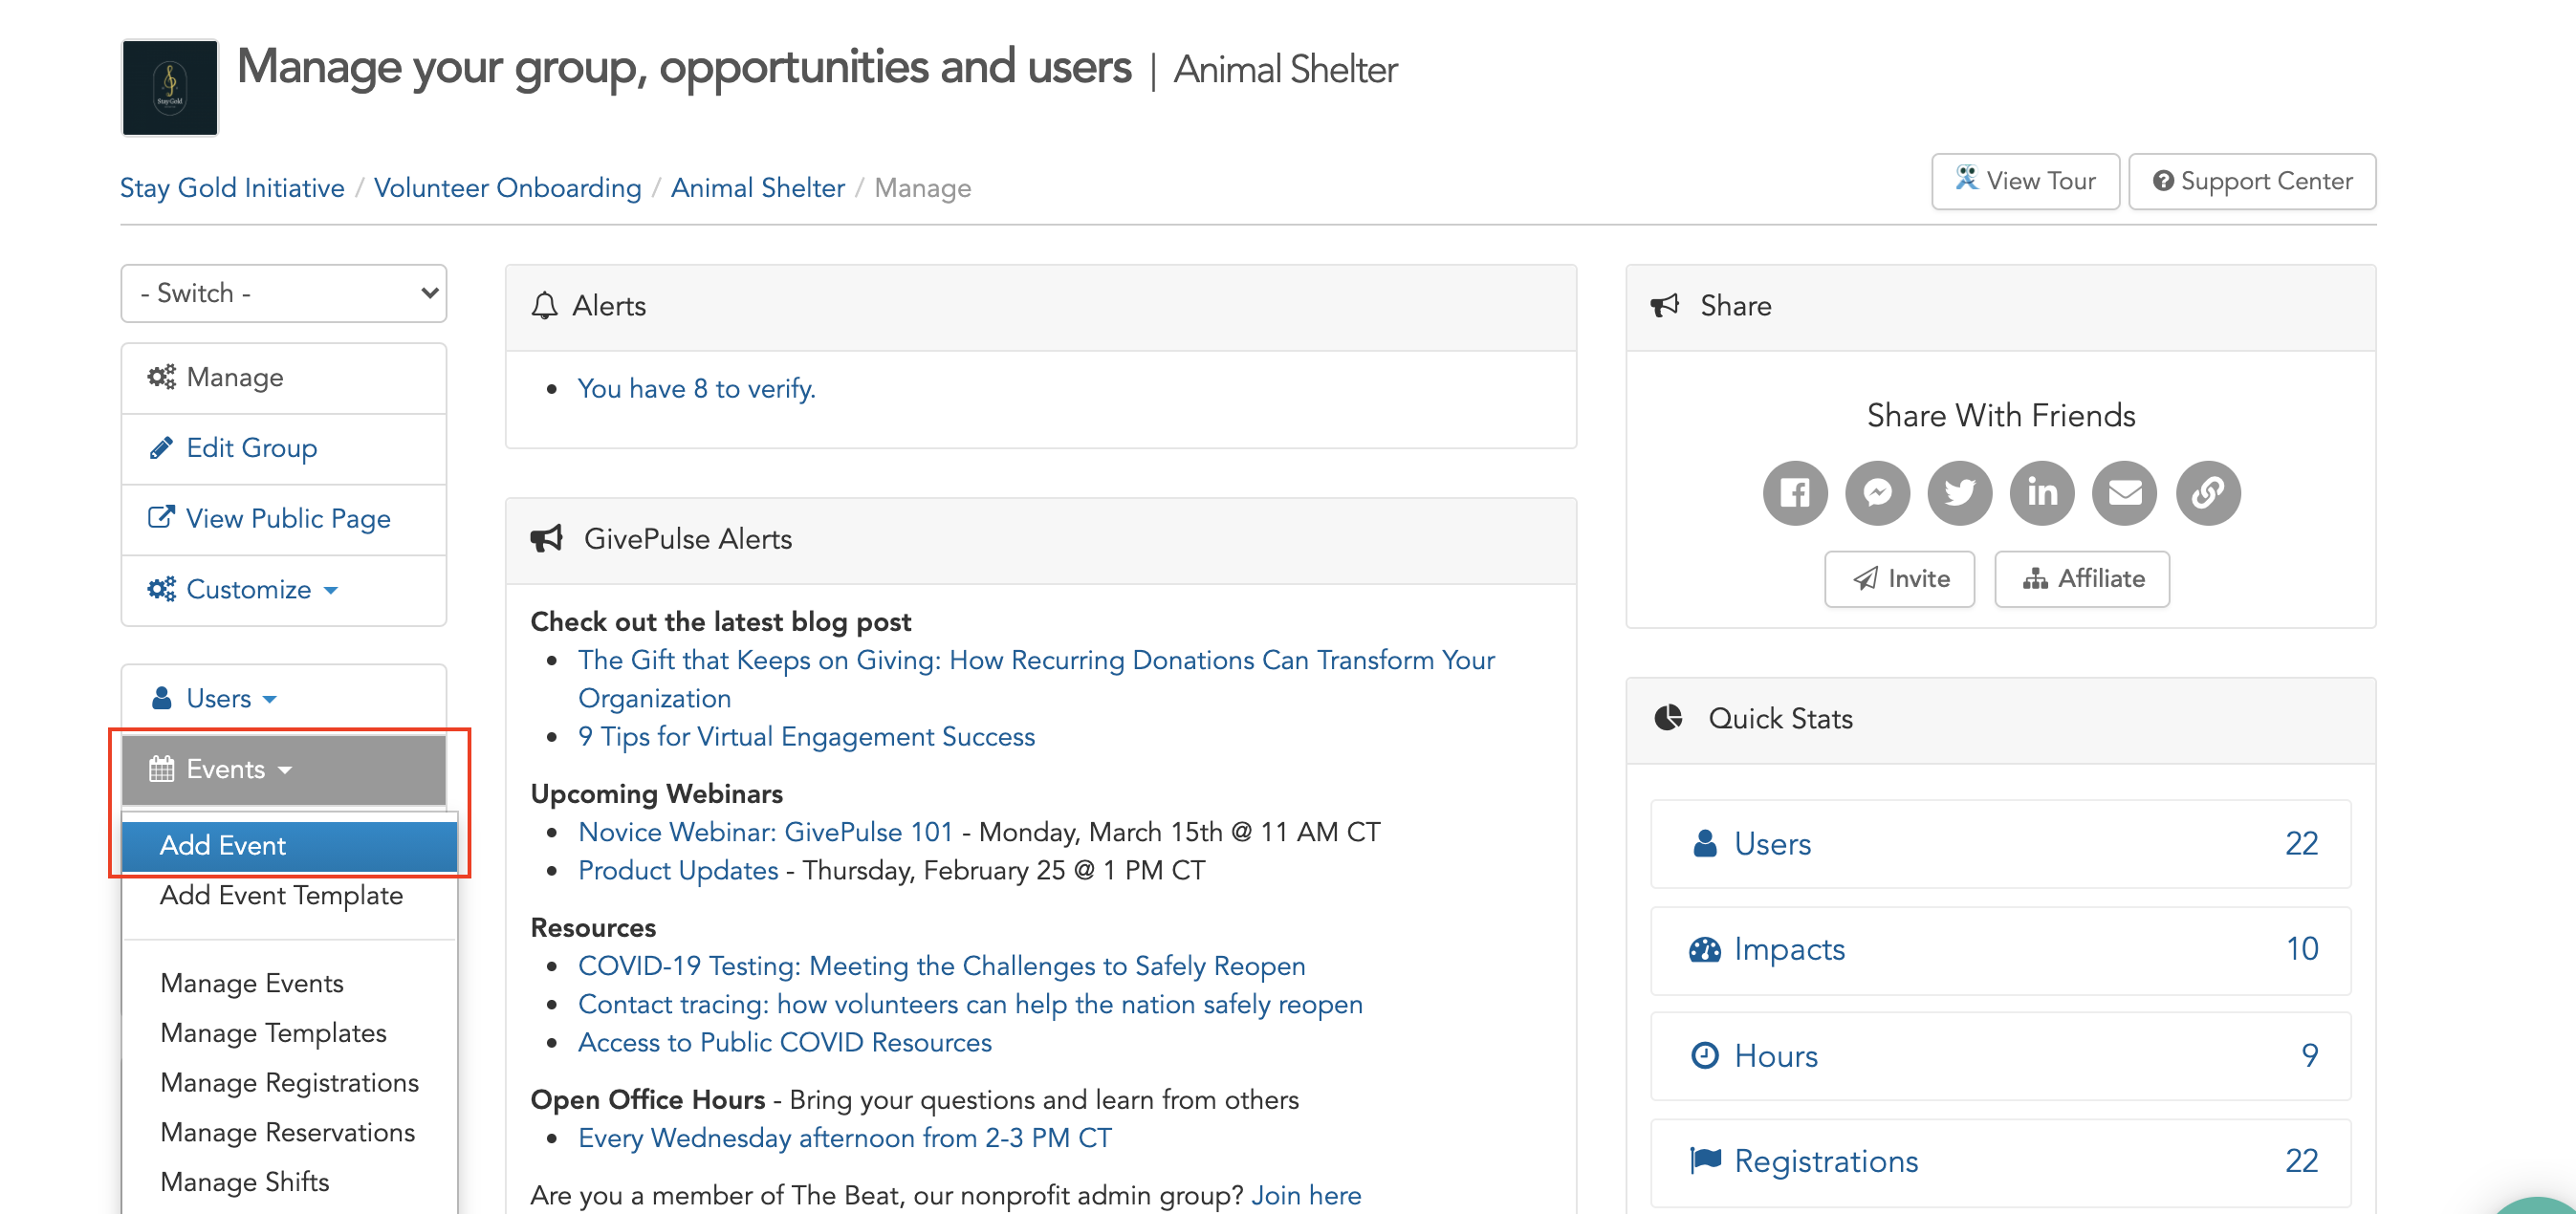Viewport: 2576px width, 1214px height.
Task: Click the Affiliate hierarchy icon
Action: tap(2035, 579)
